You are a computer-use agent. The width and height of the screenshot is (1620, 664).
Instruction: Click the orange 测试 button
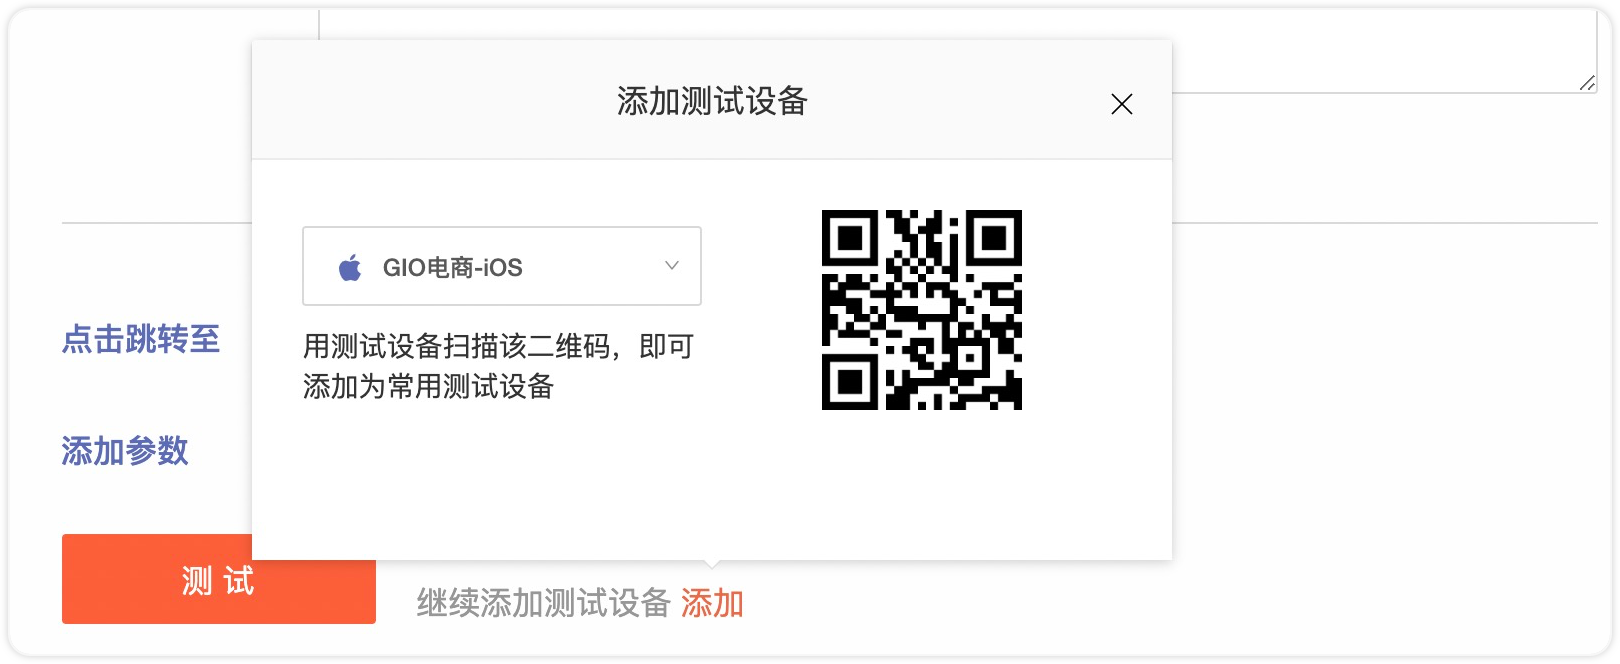point(219,579)
